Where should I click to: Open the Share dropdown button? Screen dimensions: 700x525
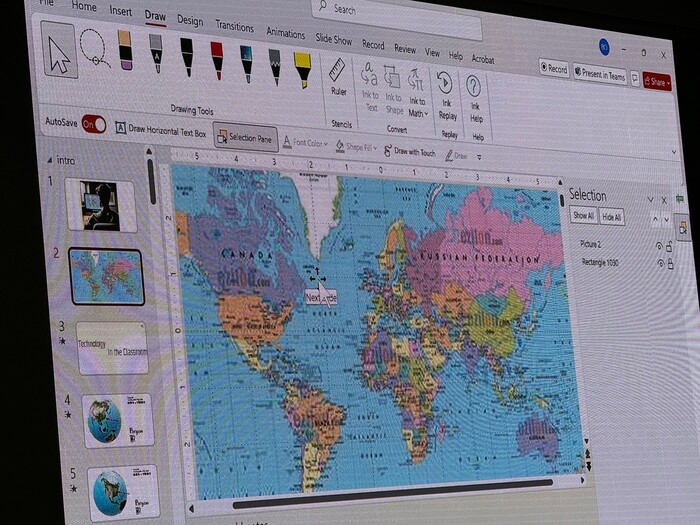[657, 82]
